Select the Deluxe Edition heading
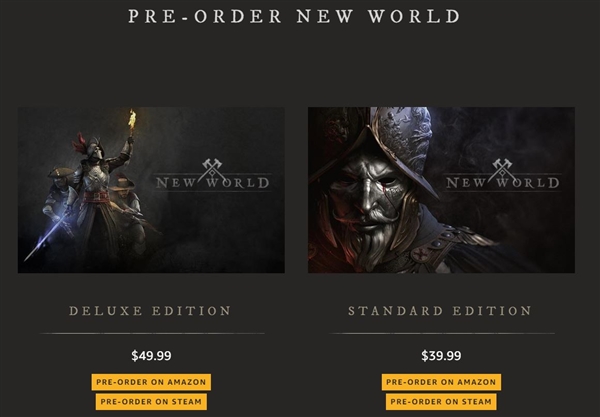Screen dimensions: 600x417 click(x=150, y=311)
